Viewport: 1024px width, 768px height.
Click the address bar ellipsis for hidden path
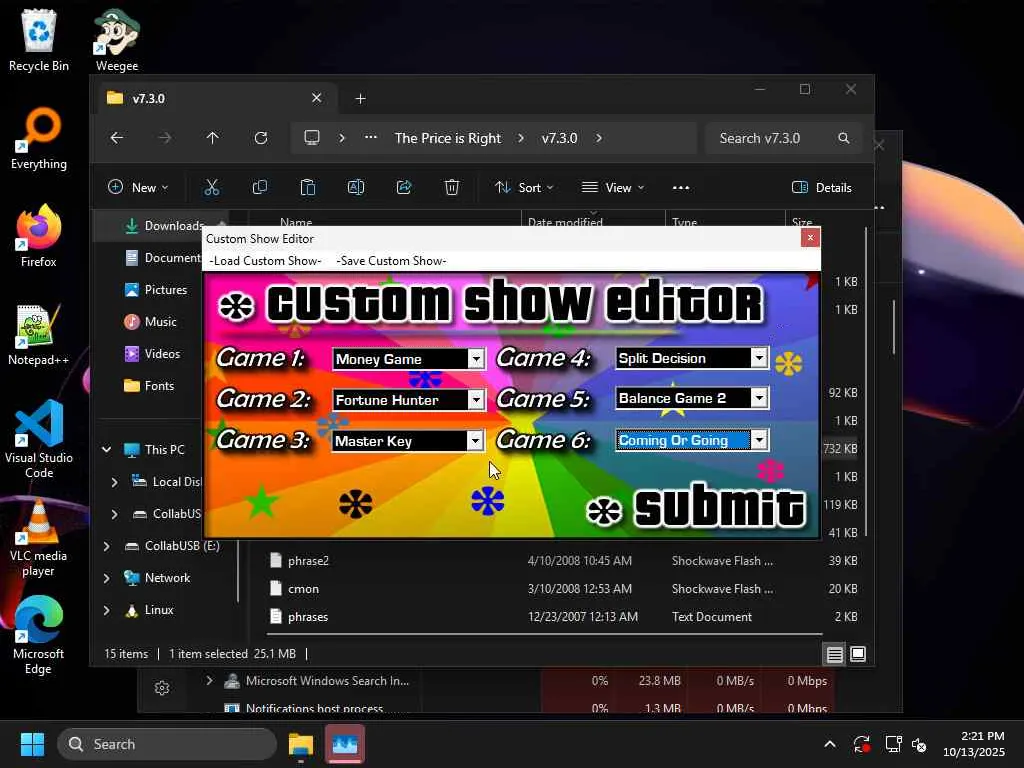tap(370, 138)
